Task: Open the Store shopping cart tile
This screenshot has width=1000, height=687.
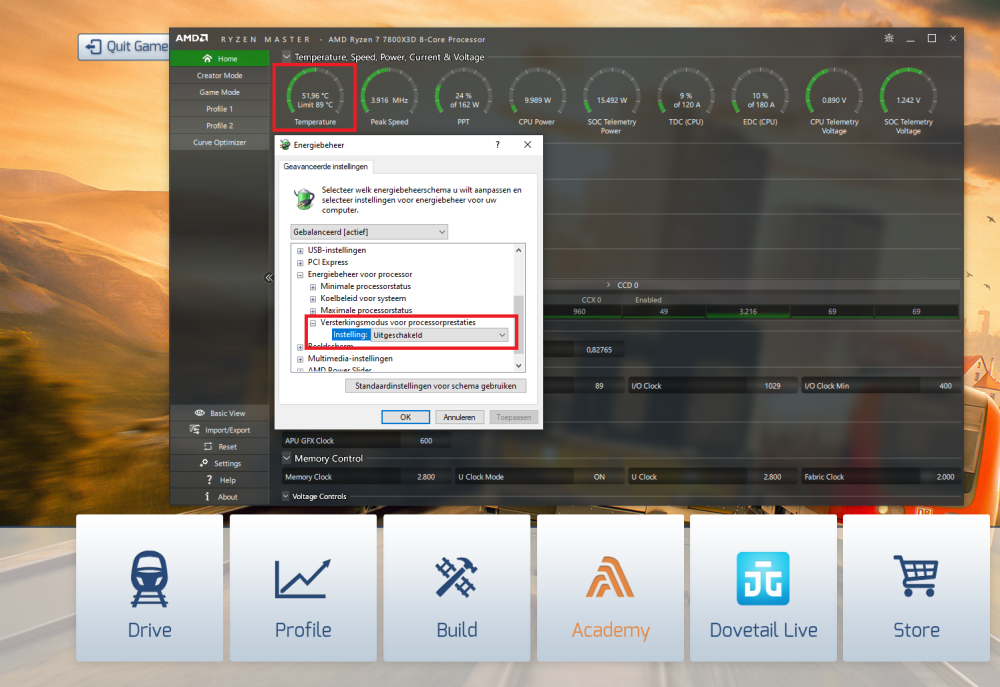Action: pyautogui.click(x=916, y=588)
